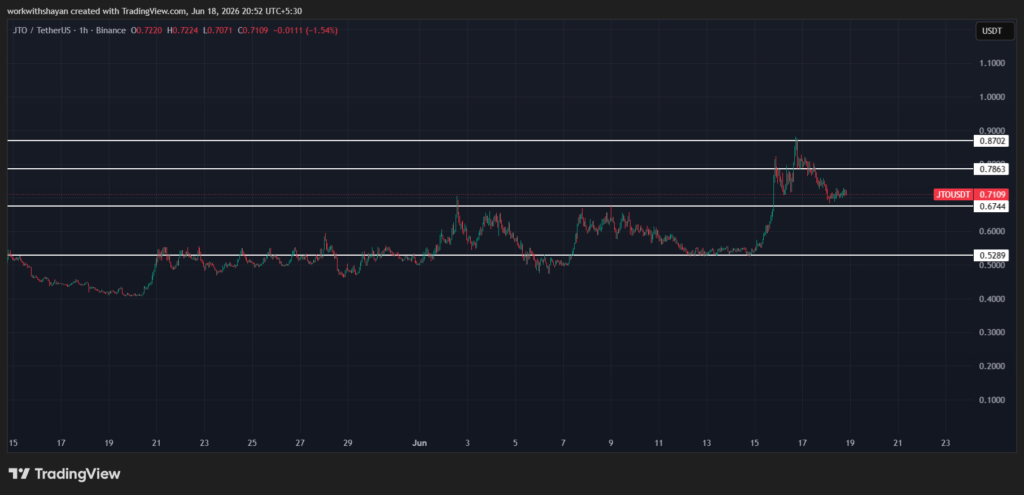Select the JTO / TetherUS symbol title
This screenshot has width=1024, height=495.
[41, 30]
